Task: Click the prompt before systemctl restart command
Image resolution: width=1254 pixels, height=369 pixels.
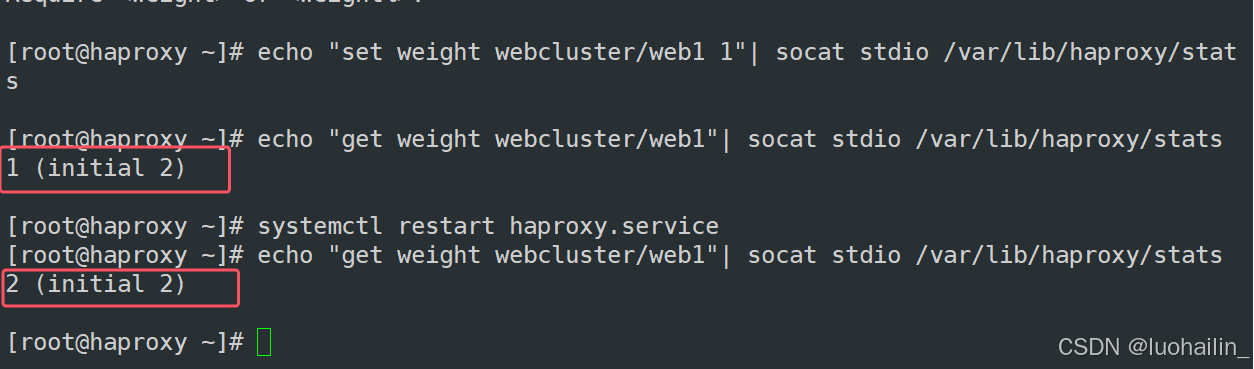Action: coord(126,226)
